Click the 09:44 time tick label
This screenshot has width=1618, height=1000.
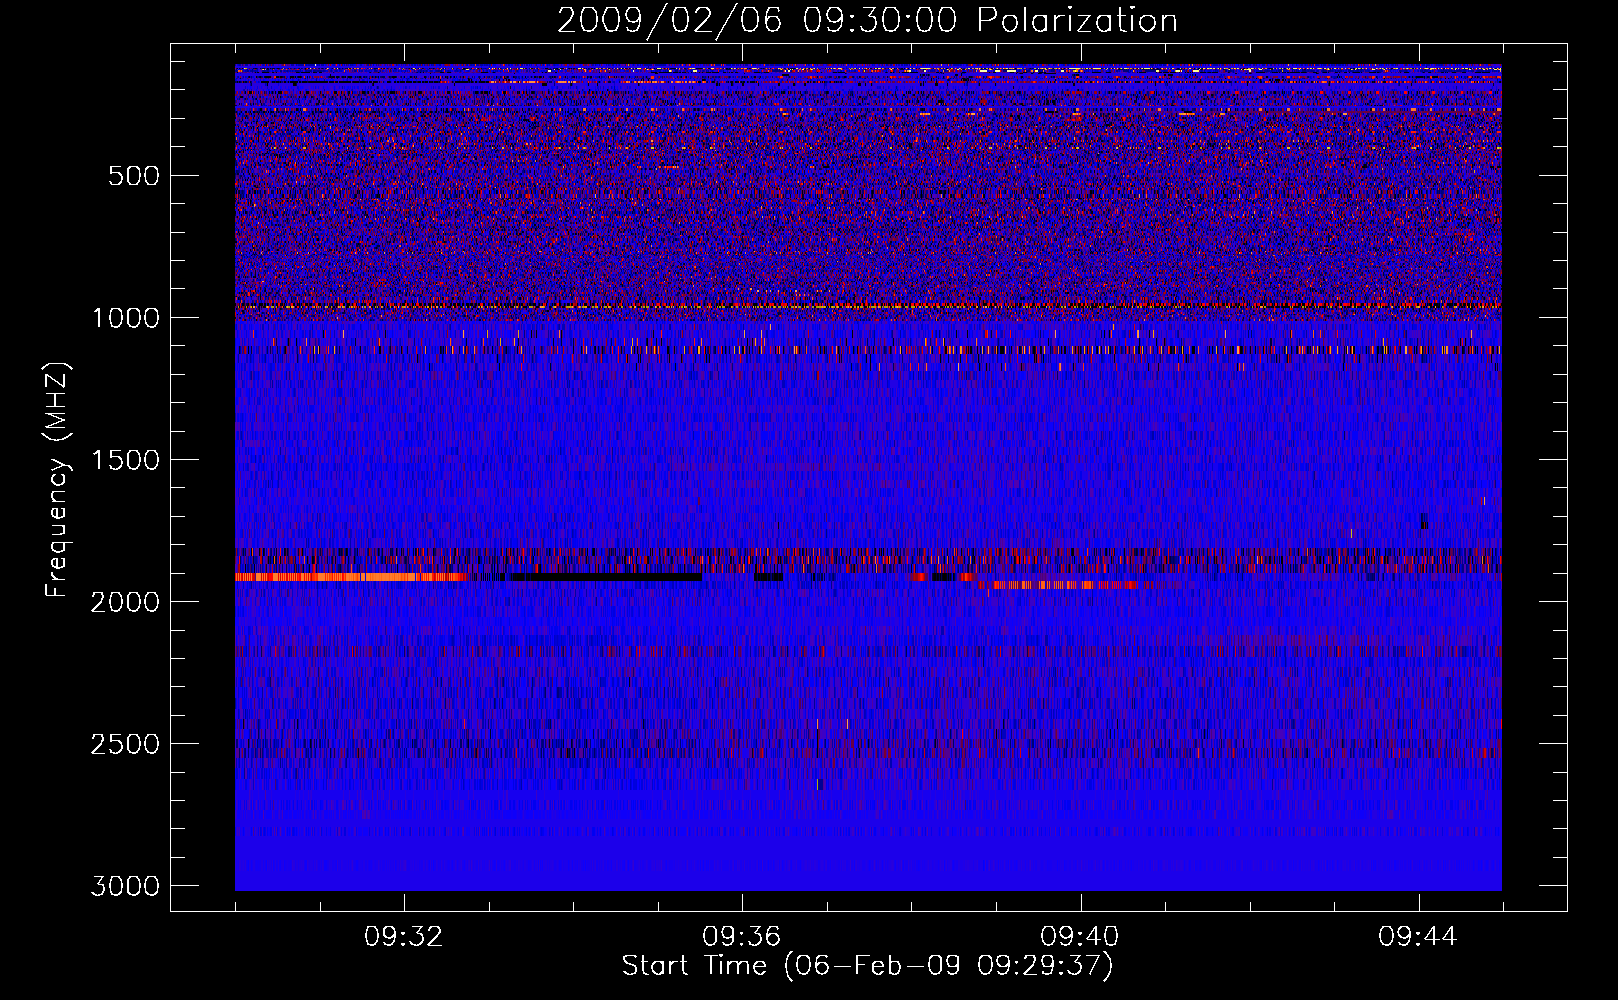pos(1418,937)
